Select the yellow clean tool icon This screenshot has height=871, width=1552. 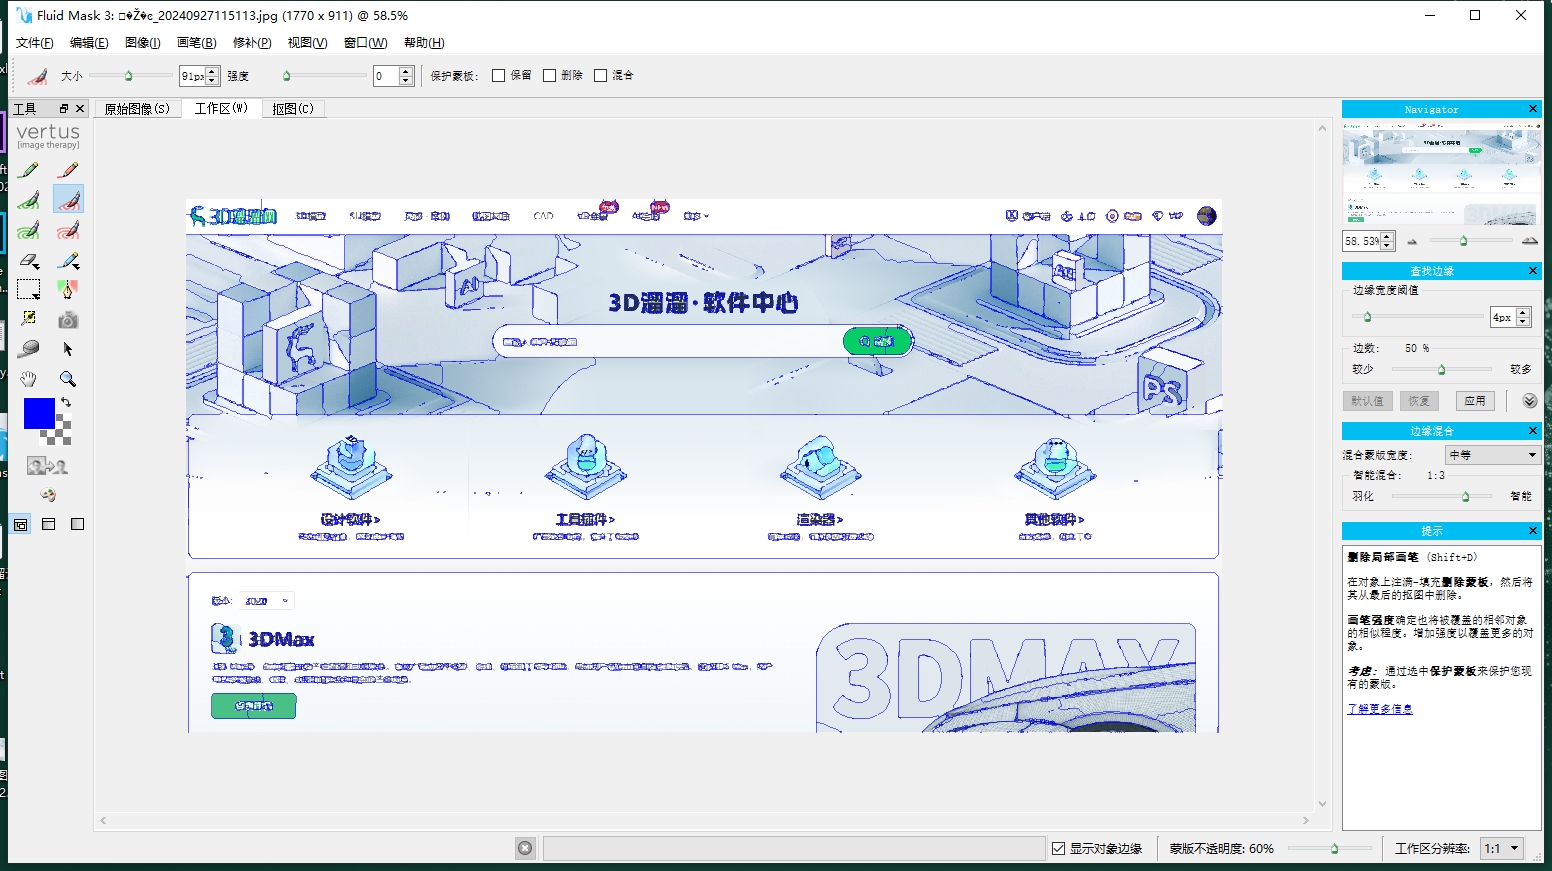pos(29,319)
